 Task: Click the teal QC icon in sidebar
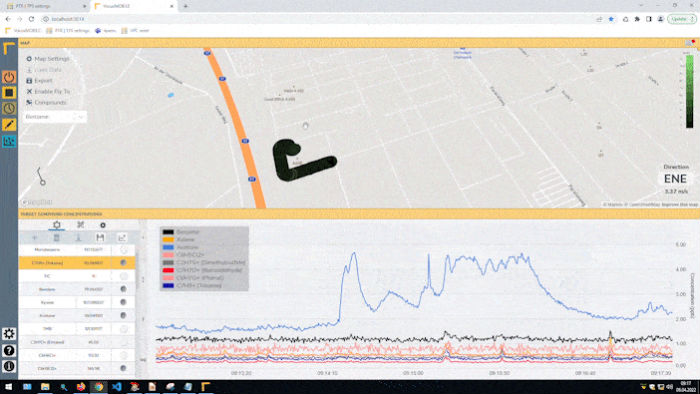[9, 141]
